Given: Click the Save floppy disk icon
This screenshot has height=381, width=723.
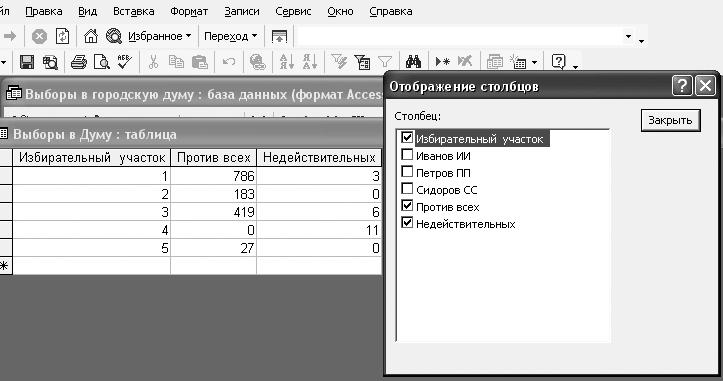Looking at the screenshot, I should [x=27, y=62].
